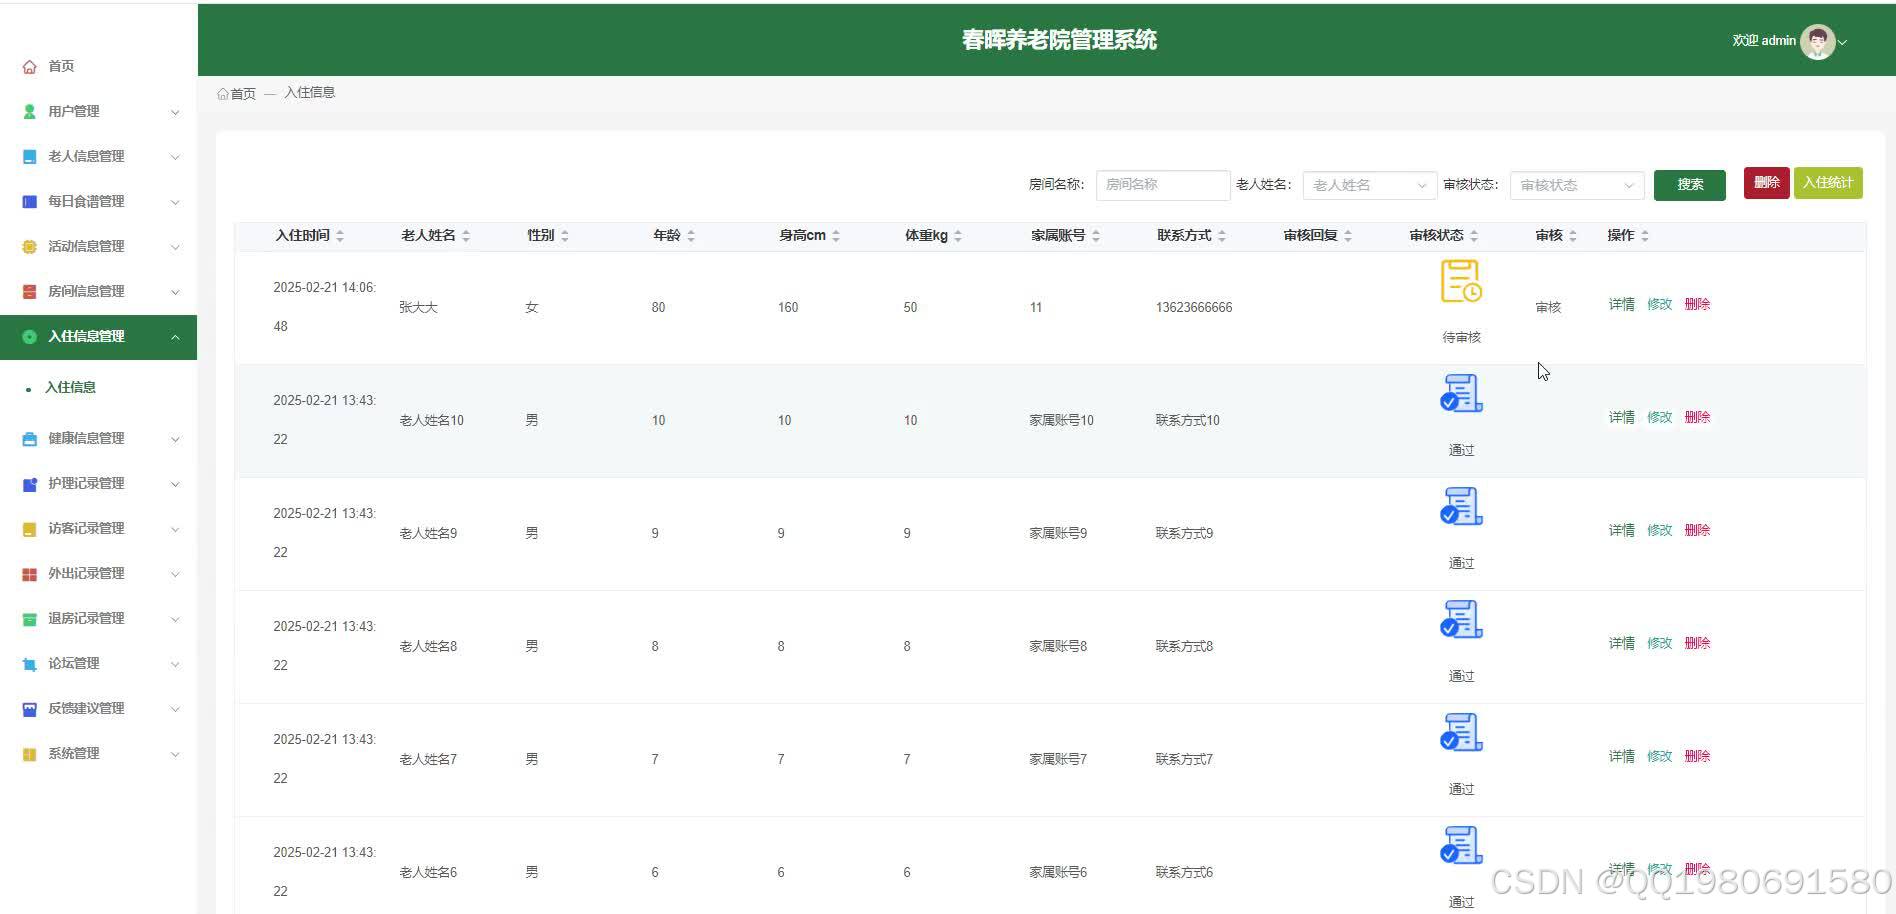Open the 首页 home icon in sidebar
1896x914 pixels.
coord(29,66)
